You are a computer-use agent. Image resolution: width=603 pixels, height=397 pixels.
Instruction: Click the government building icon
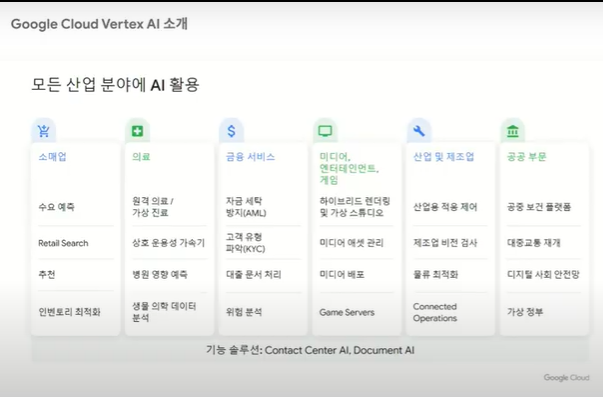tap(513, 131)
